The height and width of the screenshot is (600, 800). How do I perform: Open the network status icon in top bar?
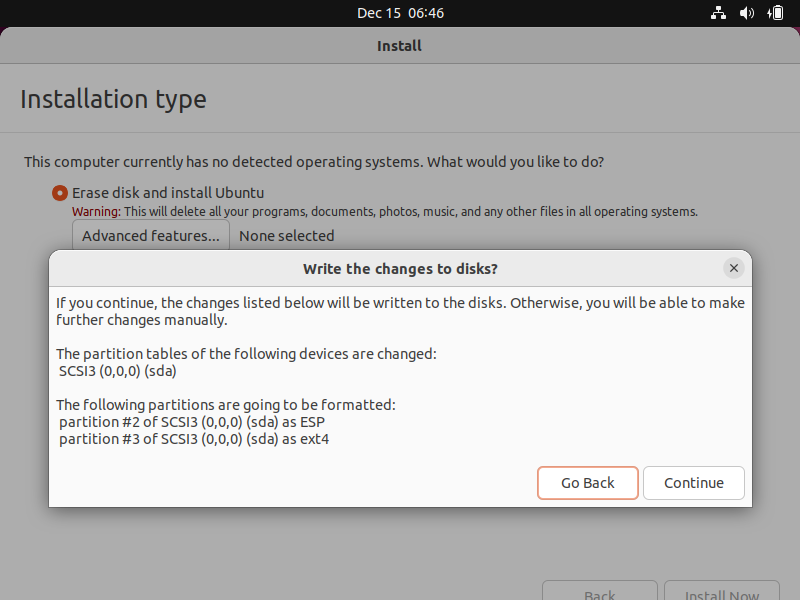coord(718,13)
